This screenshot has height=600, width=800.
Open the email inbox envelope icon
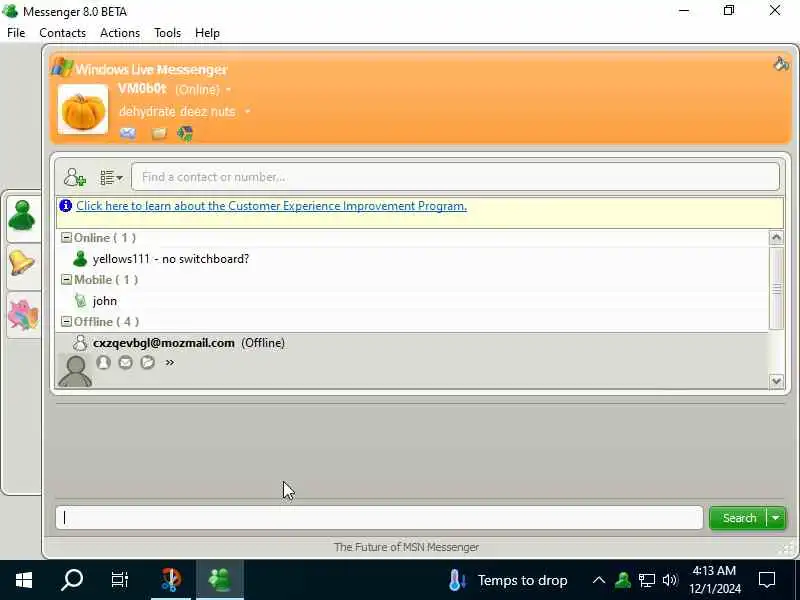pos(128,134)
